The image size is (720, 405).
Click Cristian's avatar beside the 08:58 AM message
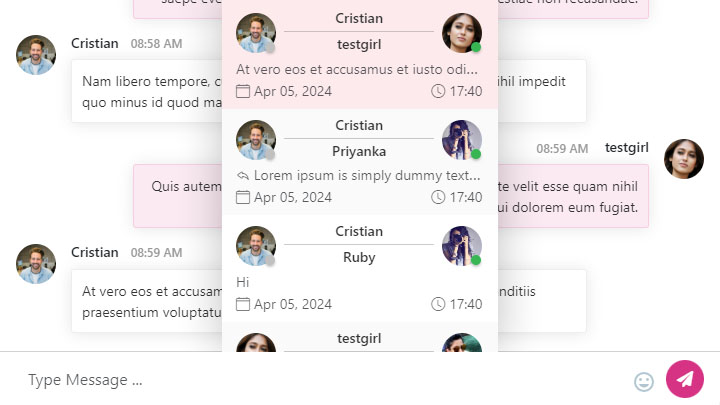click(x=36, y=55)
